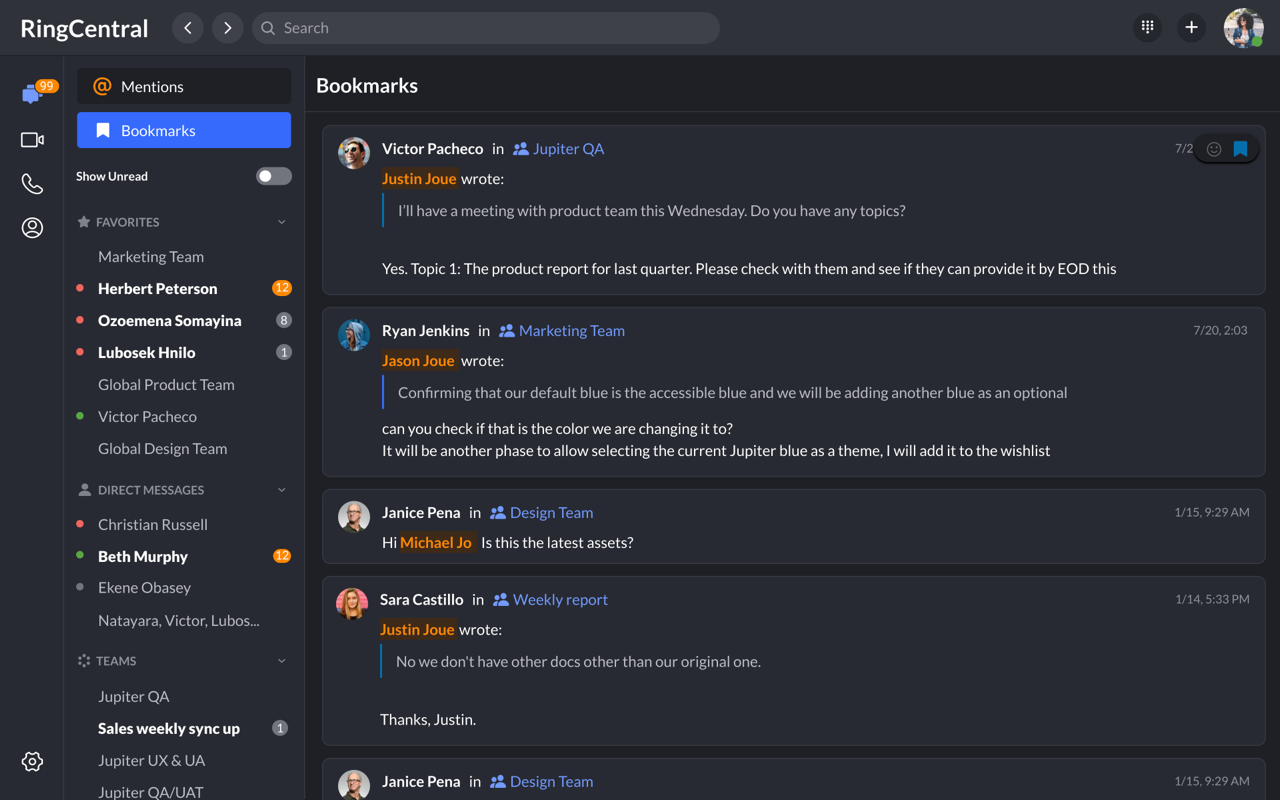The width and height of the screenshot is (1280, 800).
Task: Add emoji reaction to Victor Pacheco's message
Action: click(x=1214, y=149)
